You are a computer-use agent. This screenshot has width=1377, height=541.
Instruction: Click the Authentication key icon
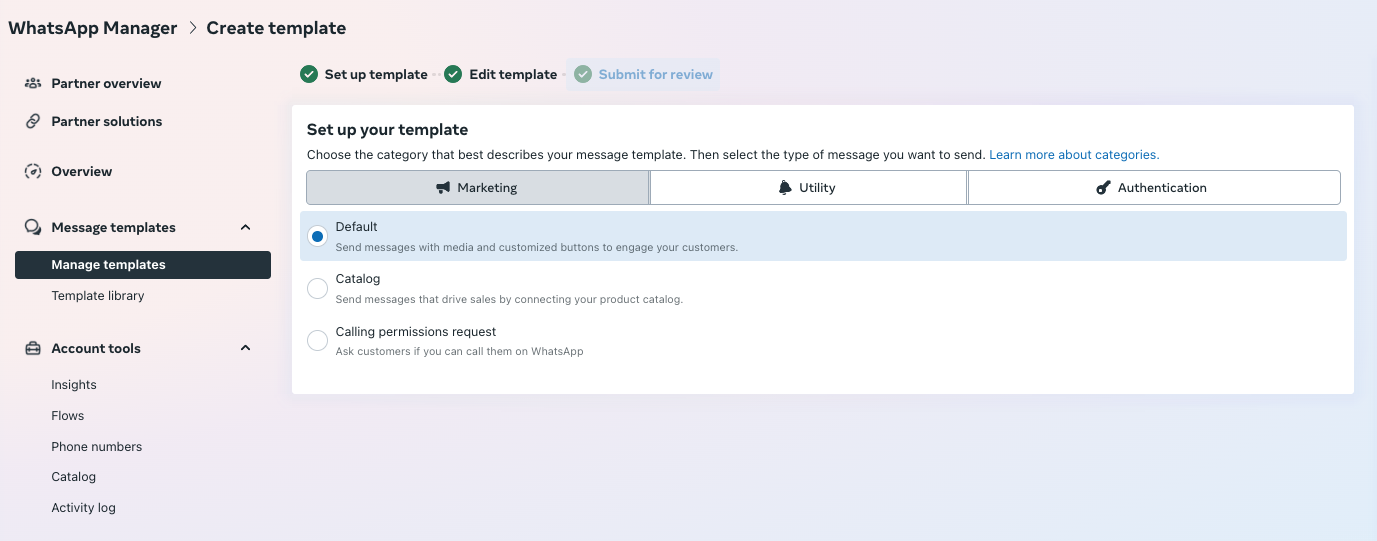(1103, 188)
